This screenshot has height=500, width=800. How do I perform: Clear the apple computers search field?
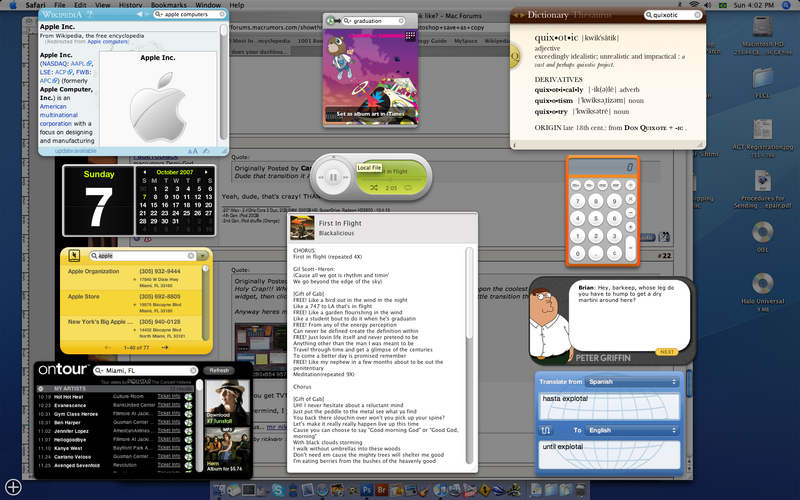[222, 14]
